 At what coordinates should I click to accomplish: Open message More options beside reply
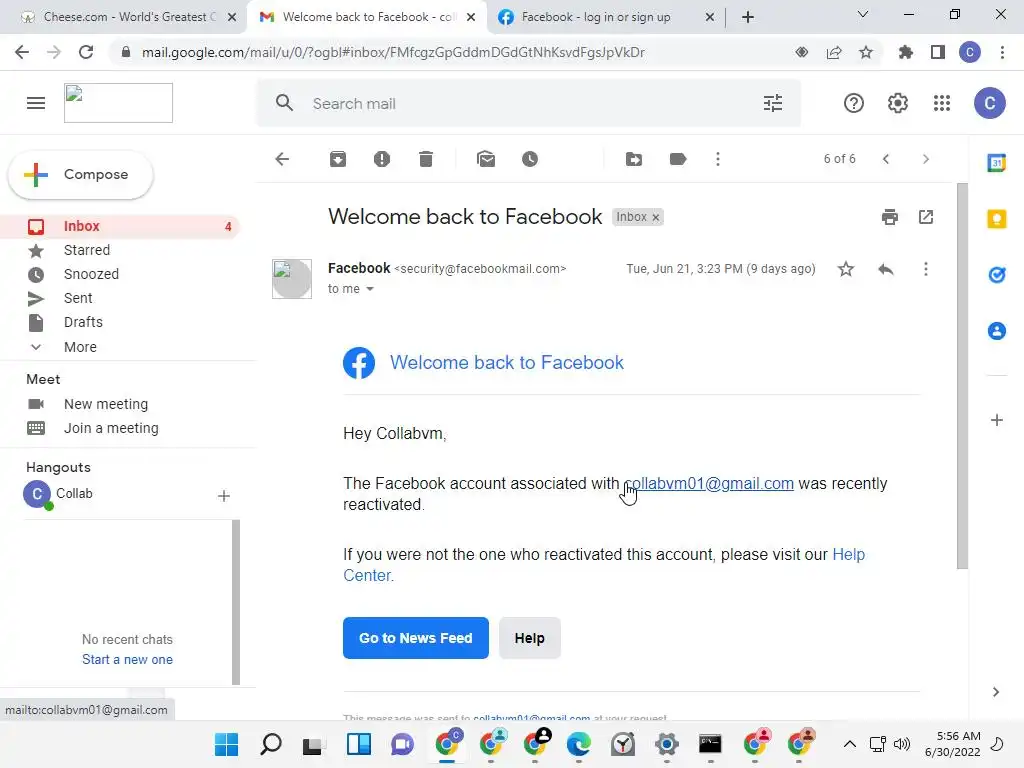pyautogui.click(x=925, y=269)
